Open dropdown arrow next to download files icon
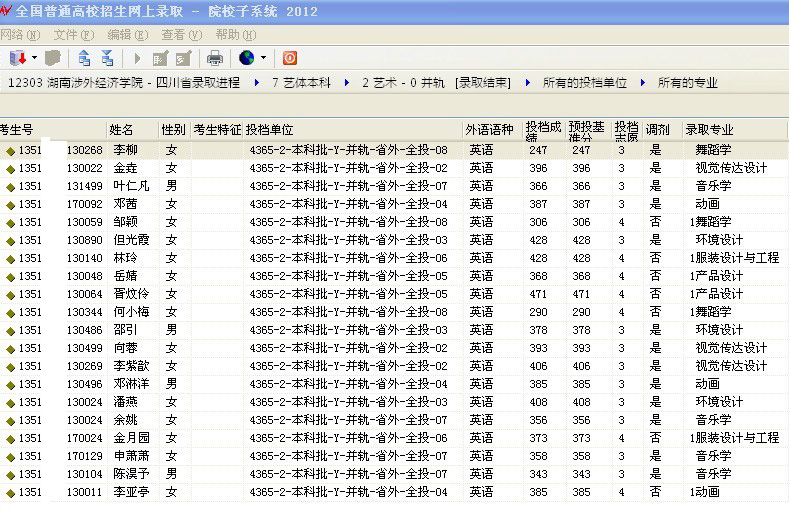This screenshot has height=512, width=789. pos(34,58)
